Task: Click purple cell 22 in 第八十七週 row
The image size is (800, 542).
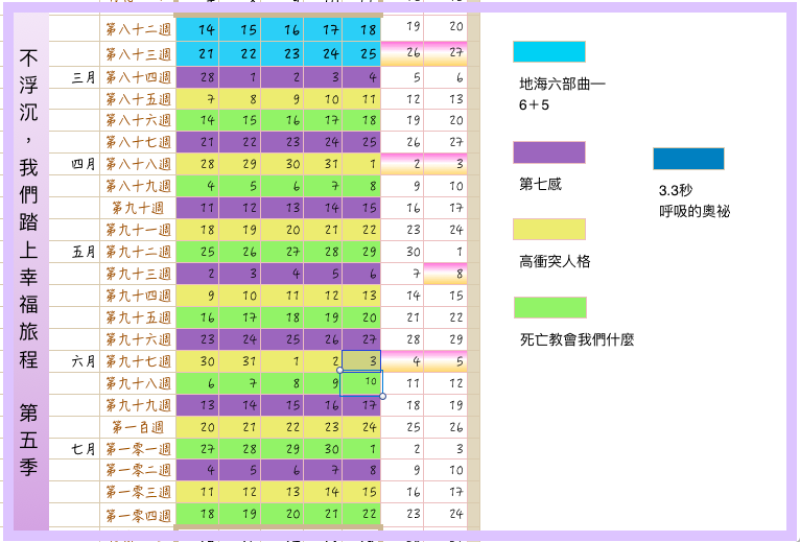Action: click(x=240, y=142)
